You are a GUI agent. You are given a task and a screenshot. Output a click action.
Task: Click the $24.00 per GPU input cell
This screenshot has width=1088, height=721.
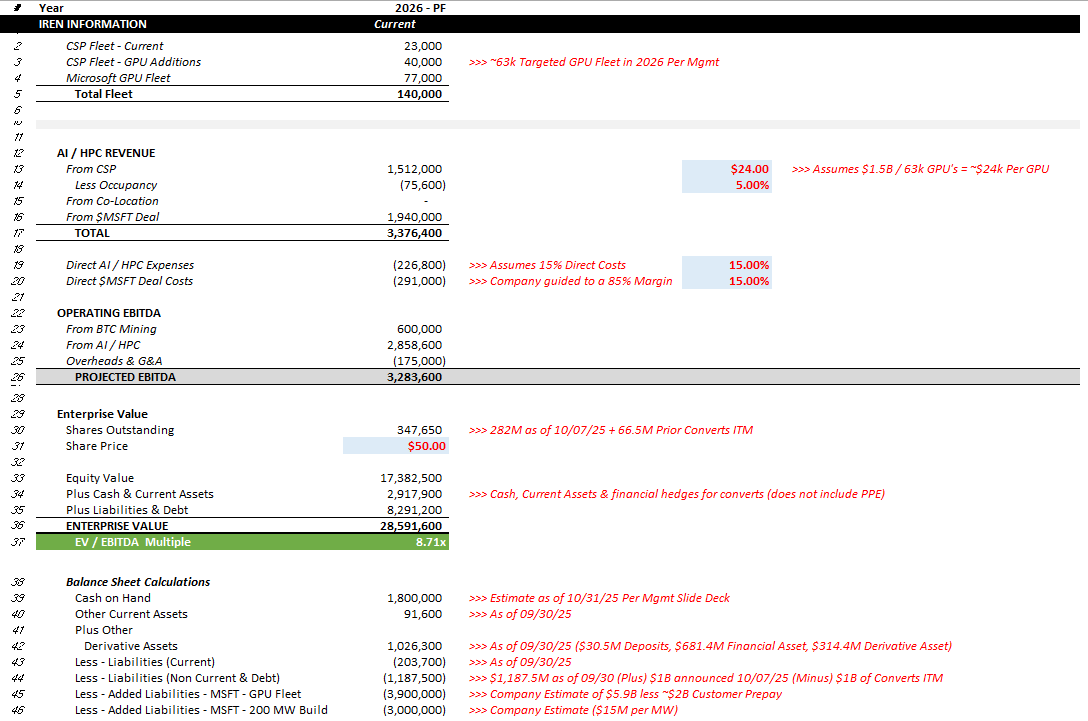(x=726, y=169)
